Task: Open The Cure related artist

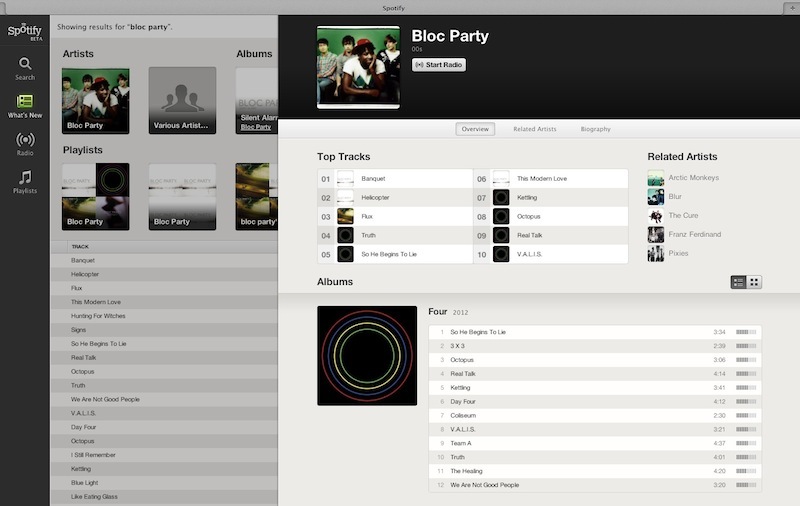Action: tap(683, 215)
